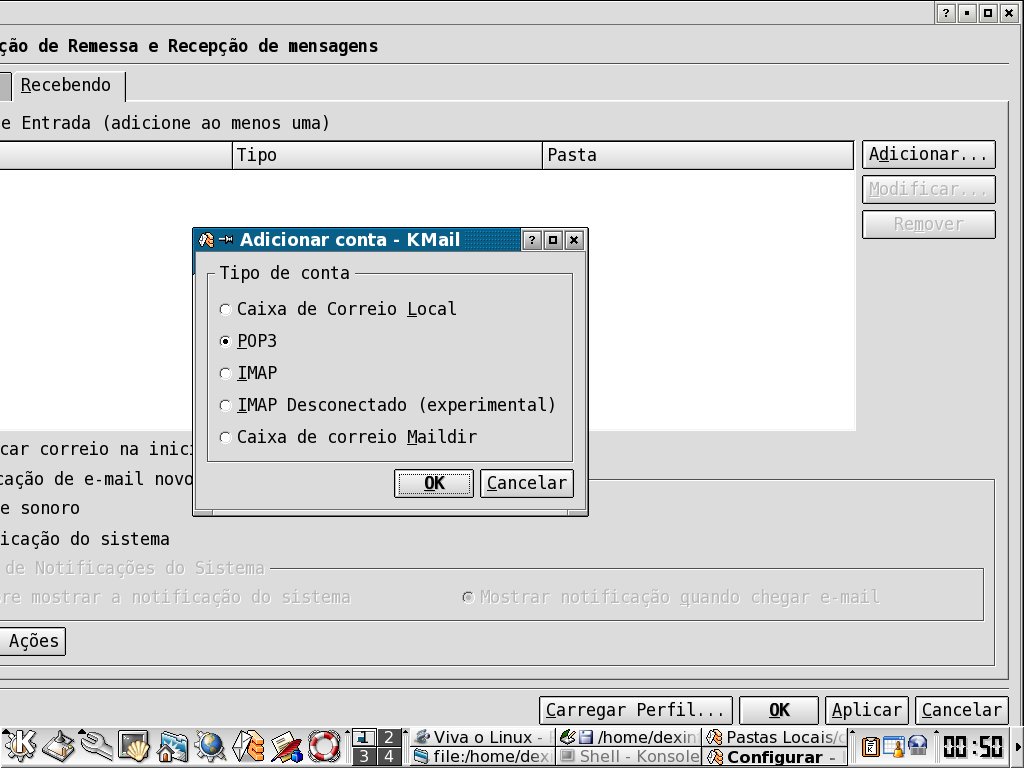Click Carregar Perfil... button

pyautogui.click(x=635, y=710)
